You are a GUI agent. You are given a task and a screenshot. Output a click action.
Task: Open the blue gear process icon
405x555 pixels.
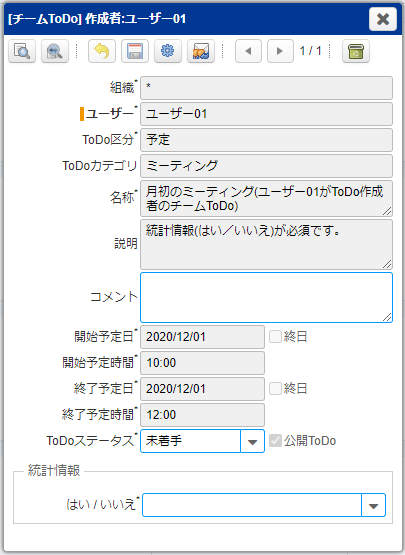coord(168,51)
